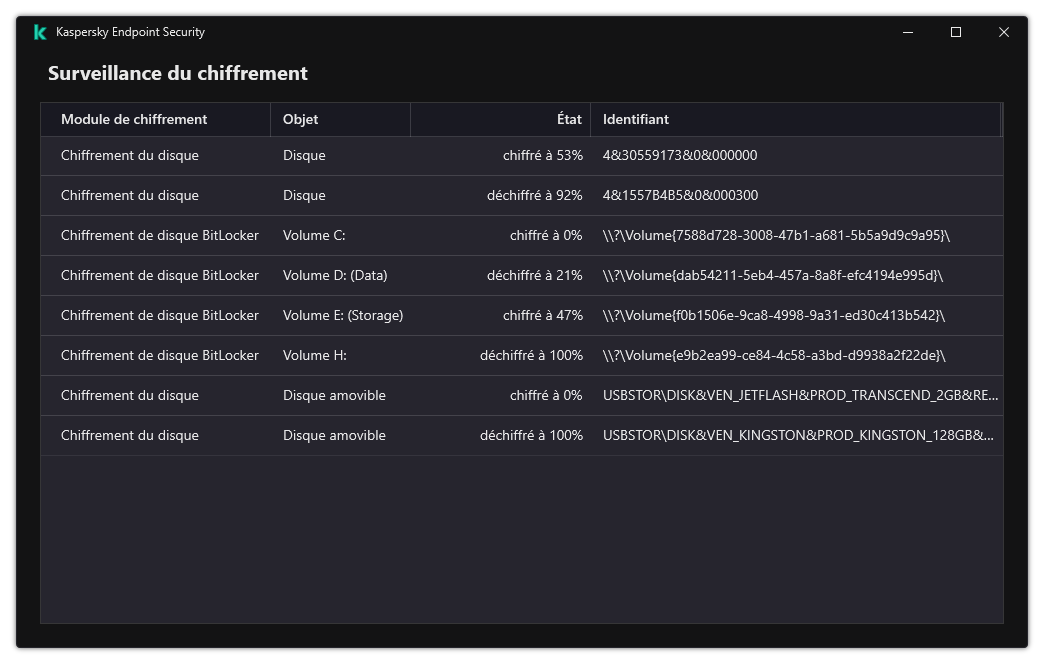
Task: Select the row for Volume C:
Action: click(400, 235)
